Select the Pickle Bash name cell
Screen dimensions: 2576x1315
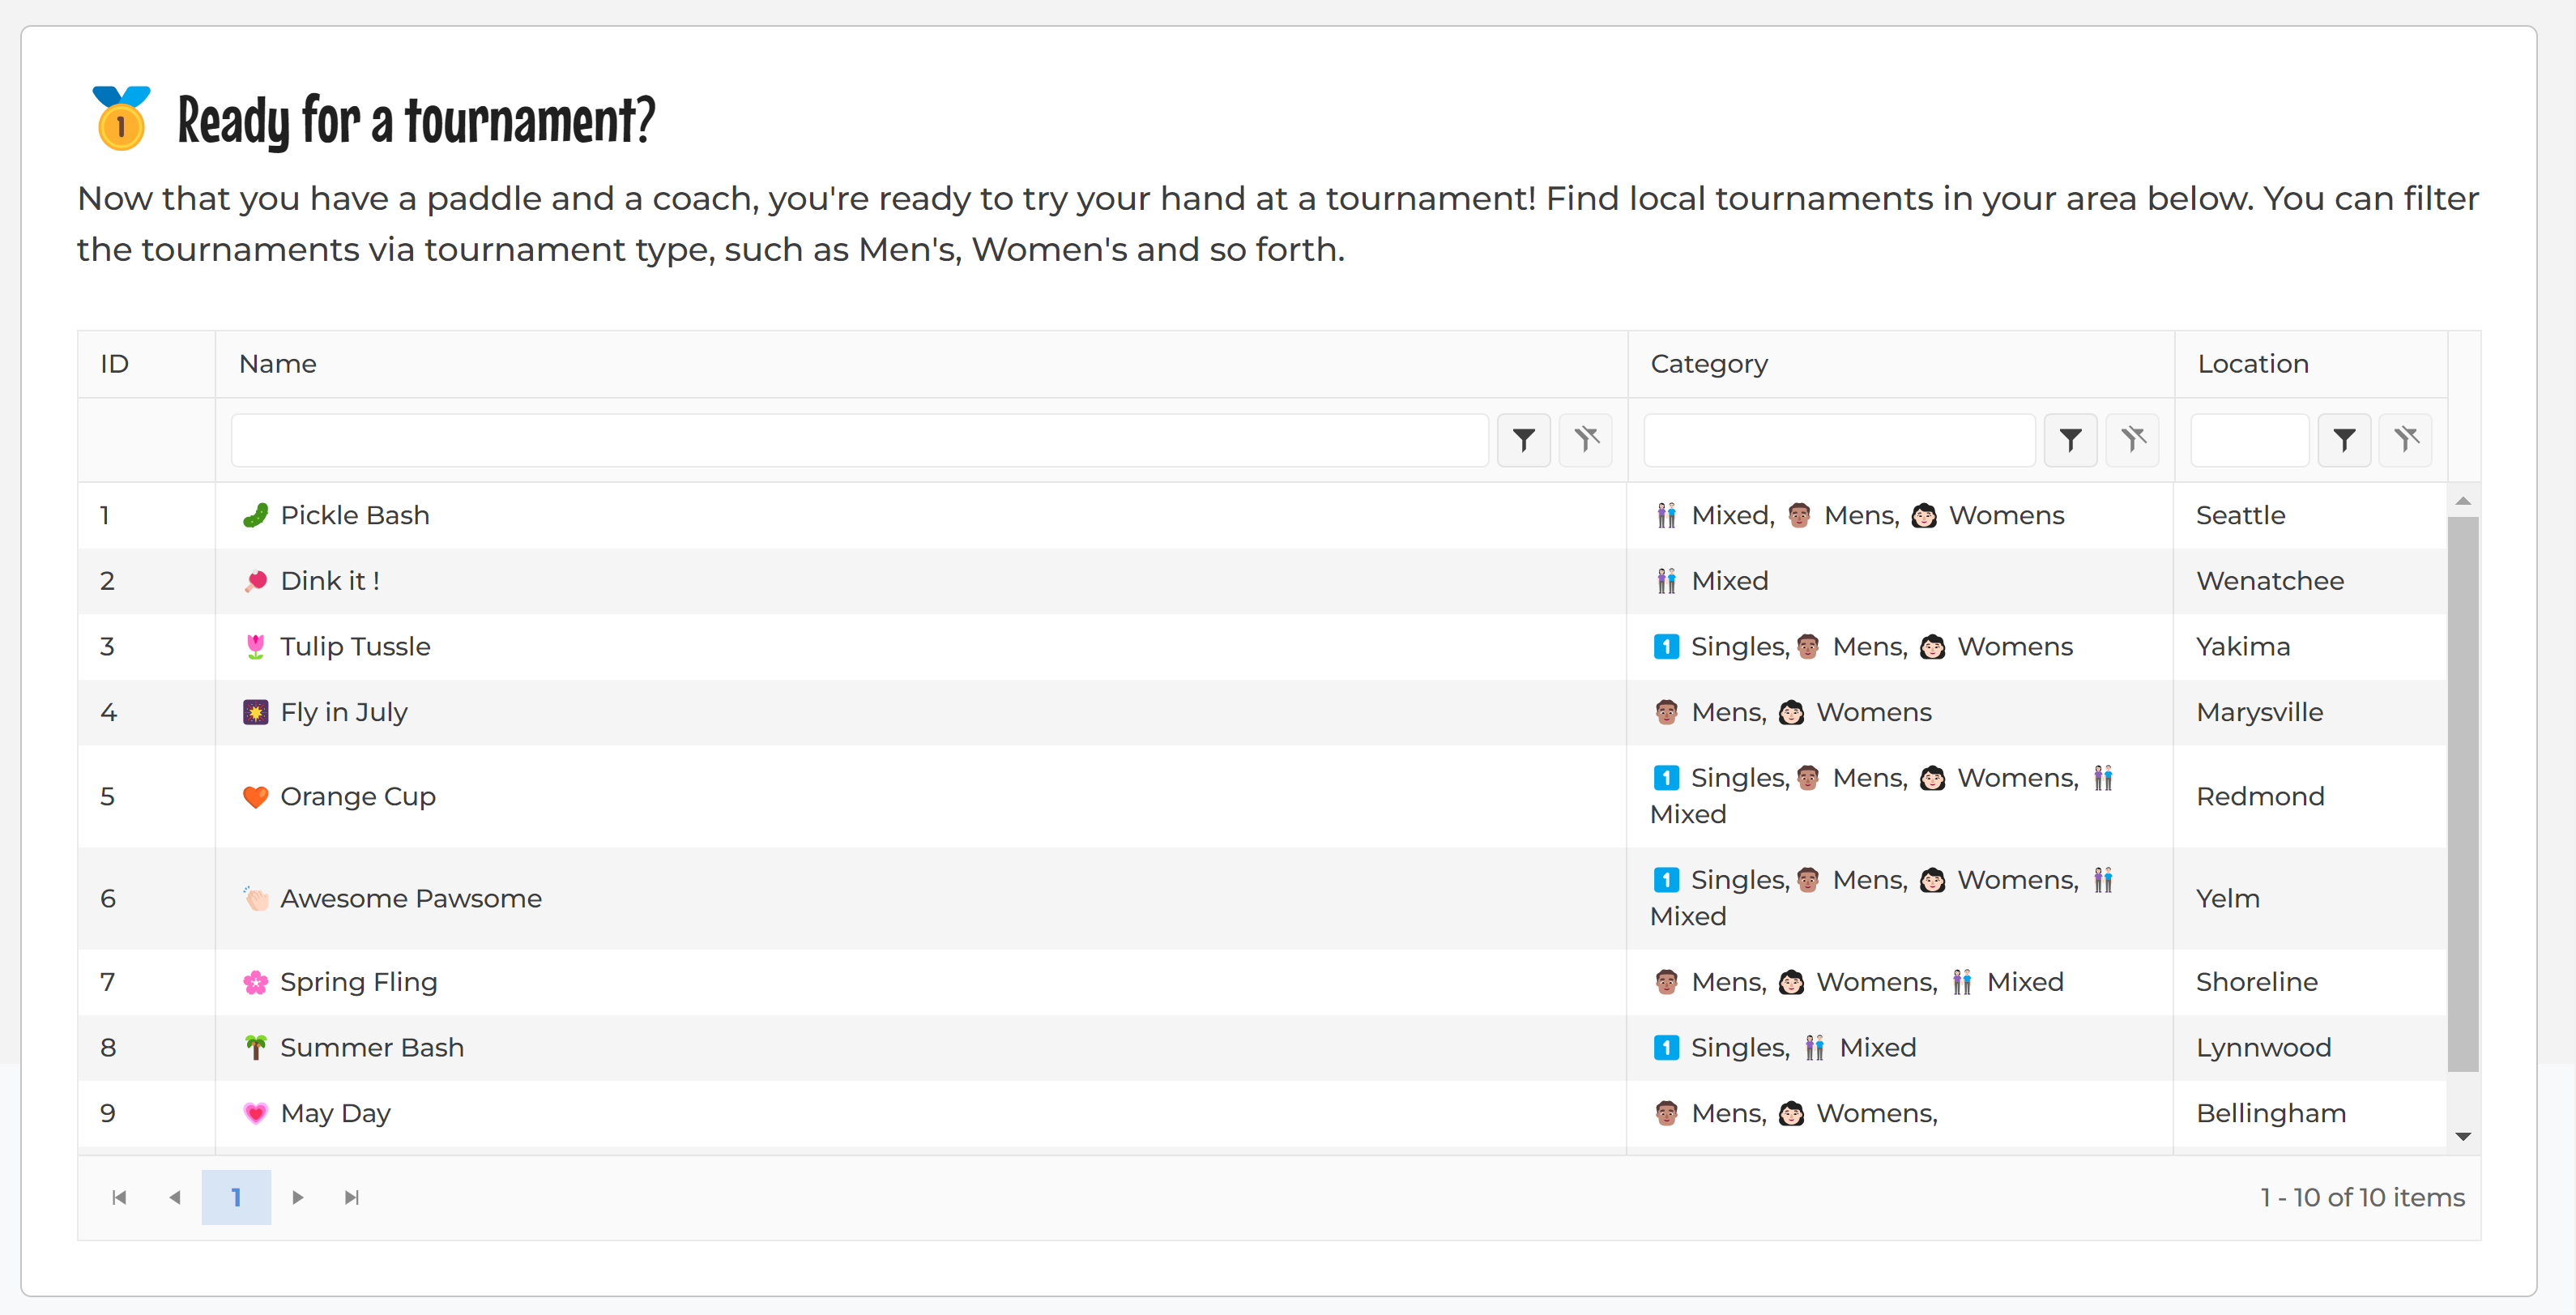[x=921, y=515]
